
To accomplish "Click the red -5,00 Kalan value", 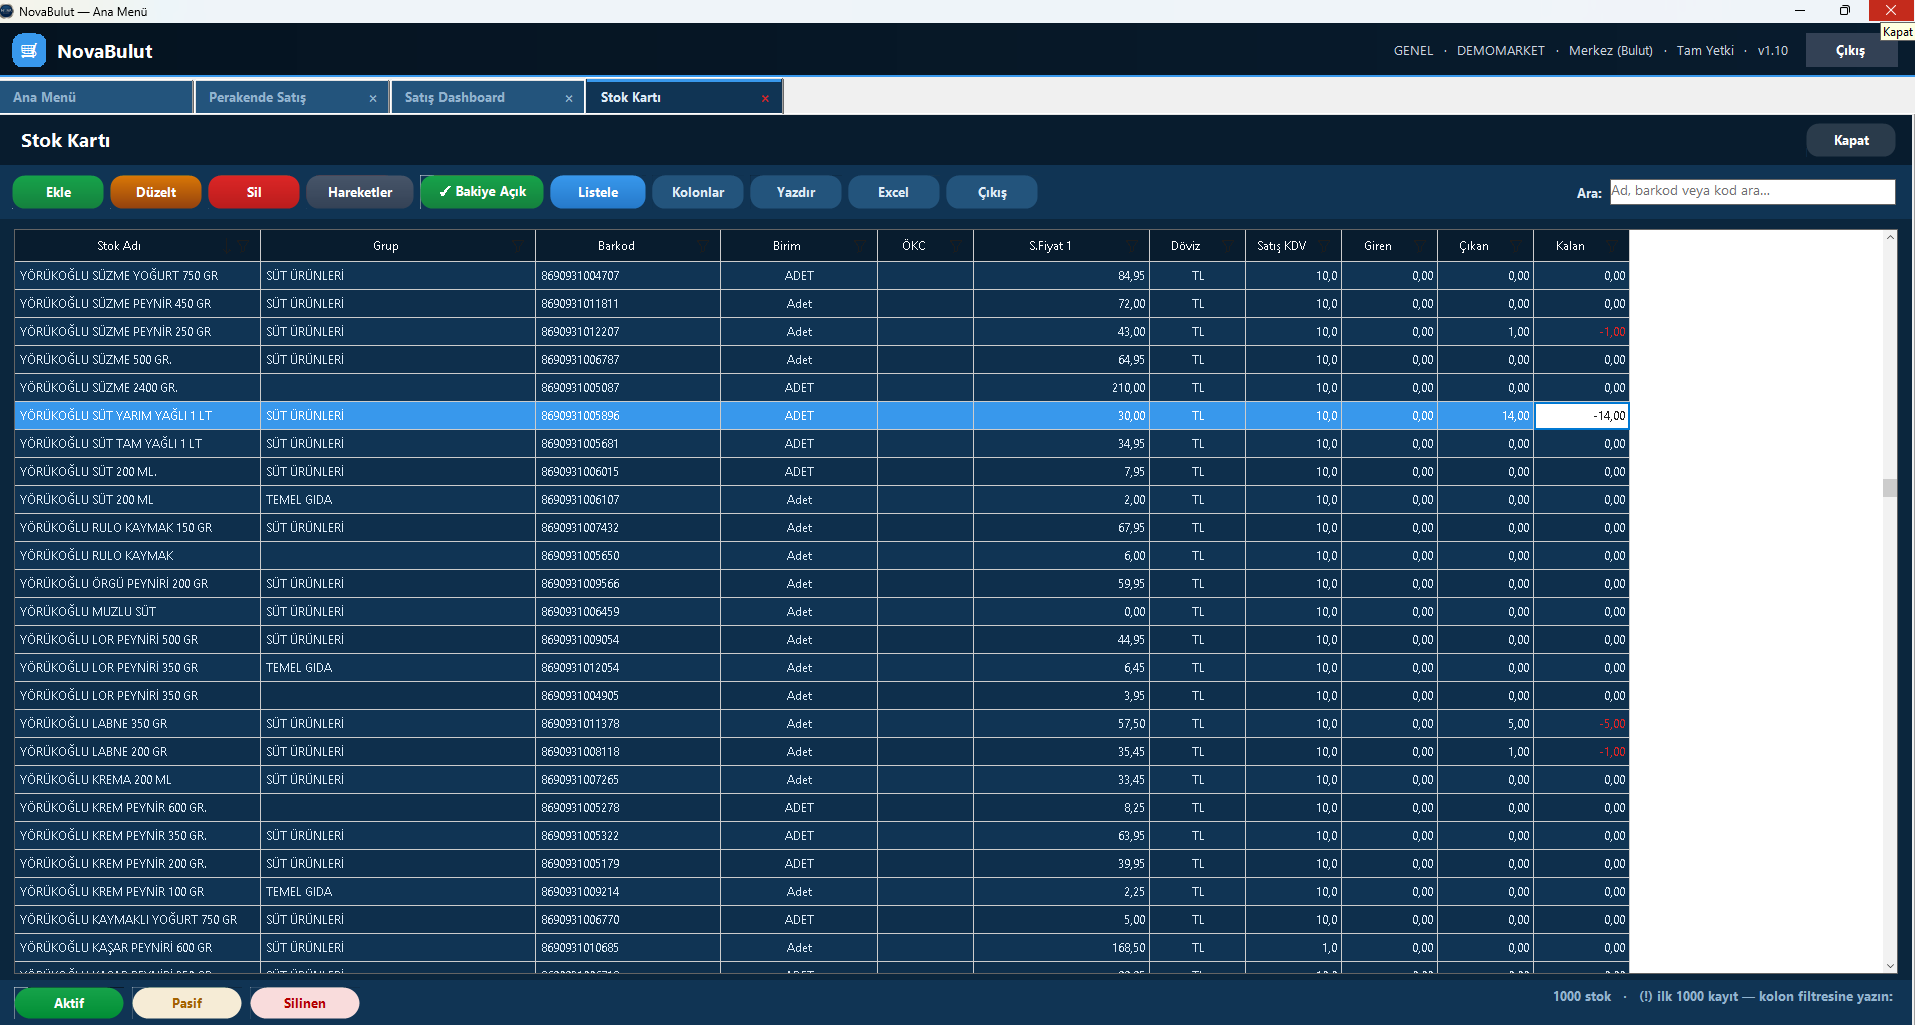I will [x=1612, y=723].
